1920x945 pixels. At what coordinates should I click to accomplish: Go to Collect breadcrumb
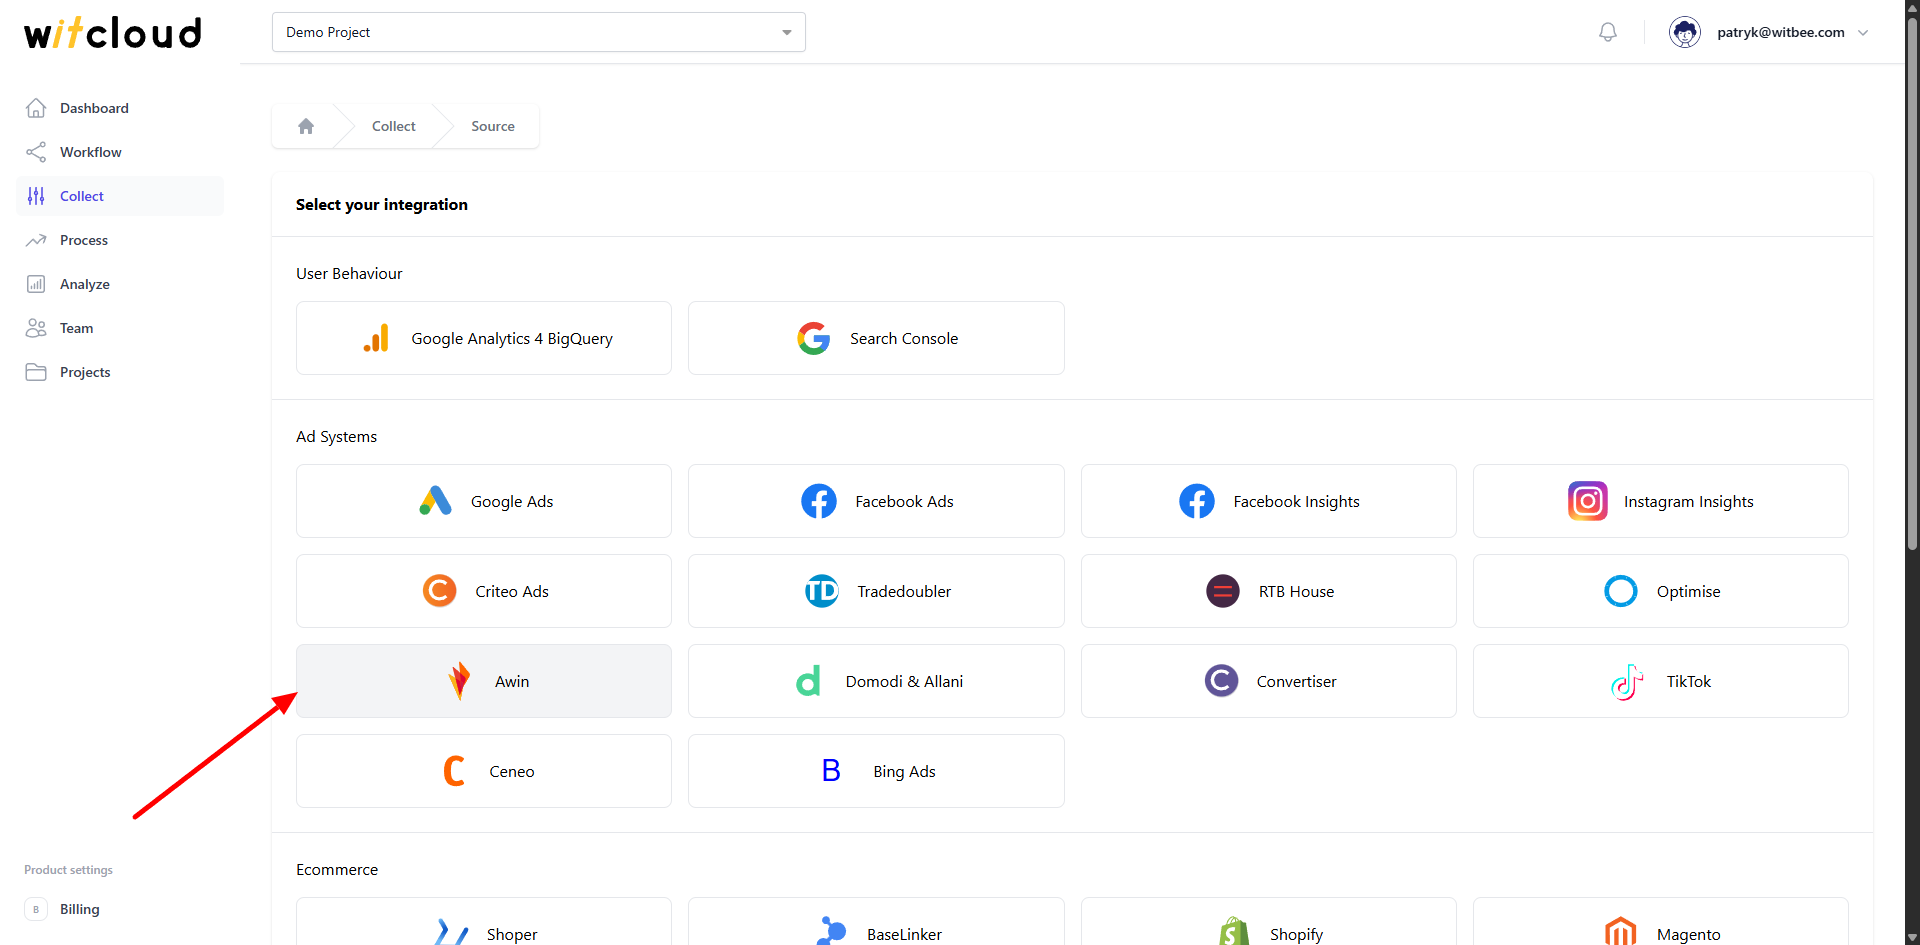coord(394,126)
